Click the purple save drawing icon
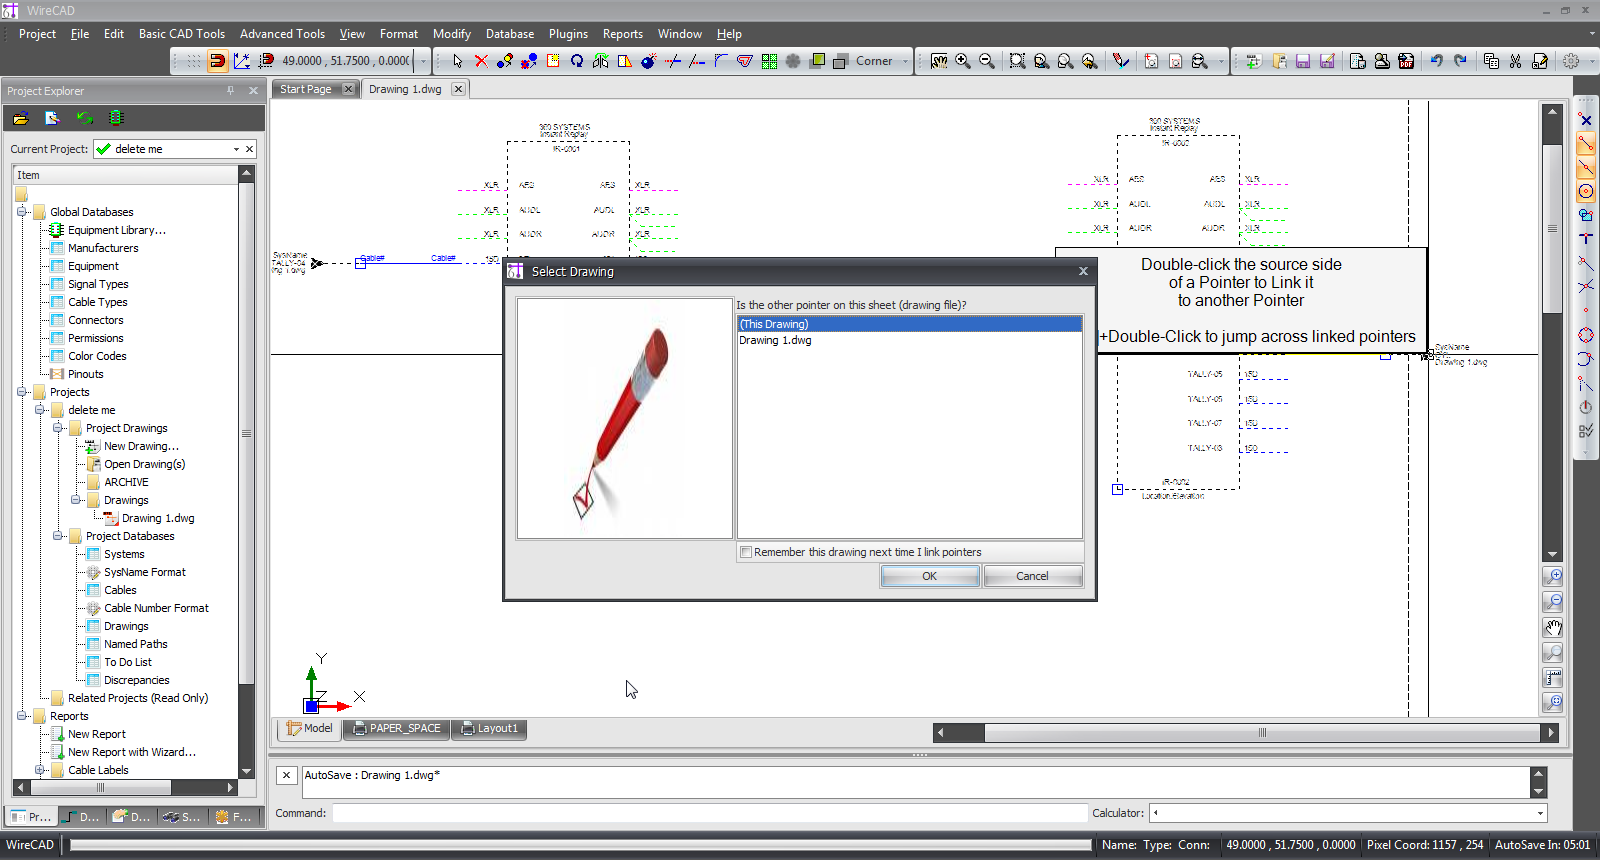This screenshot has width=1600, height=860. click(x=1303, y=61)
